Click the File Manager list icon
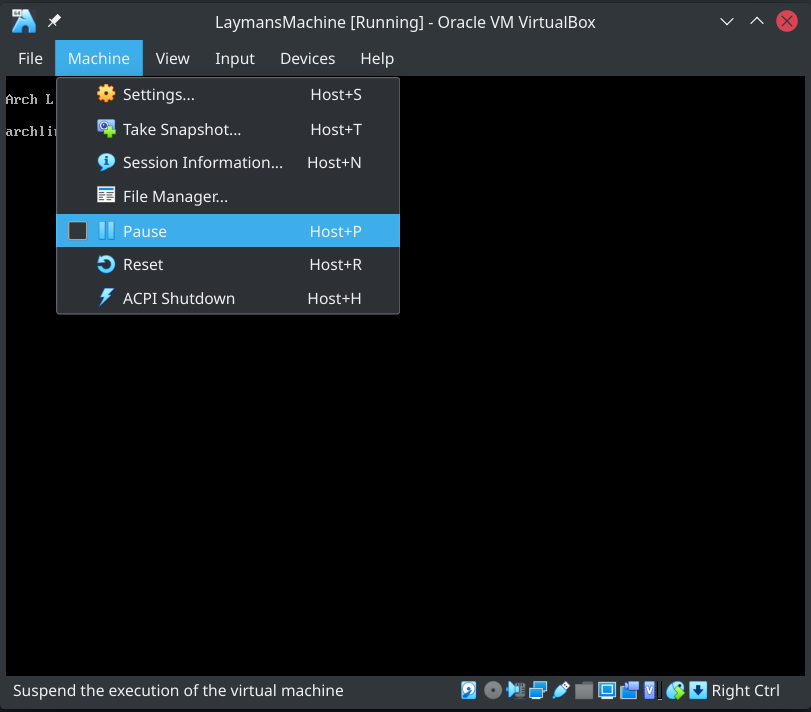Screen dimensions: 811x712 click(106, 195)
